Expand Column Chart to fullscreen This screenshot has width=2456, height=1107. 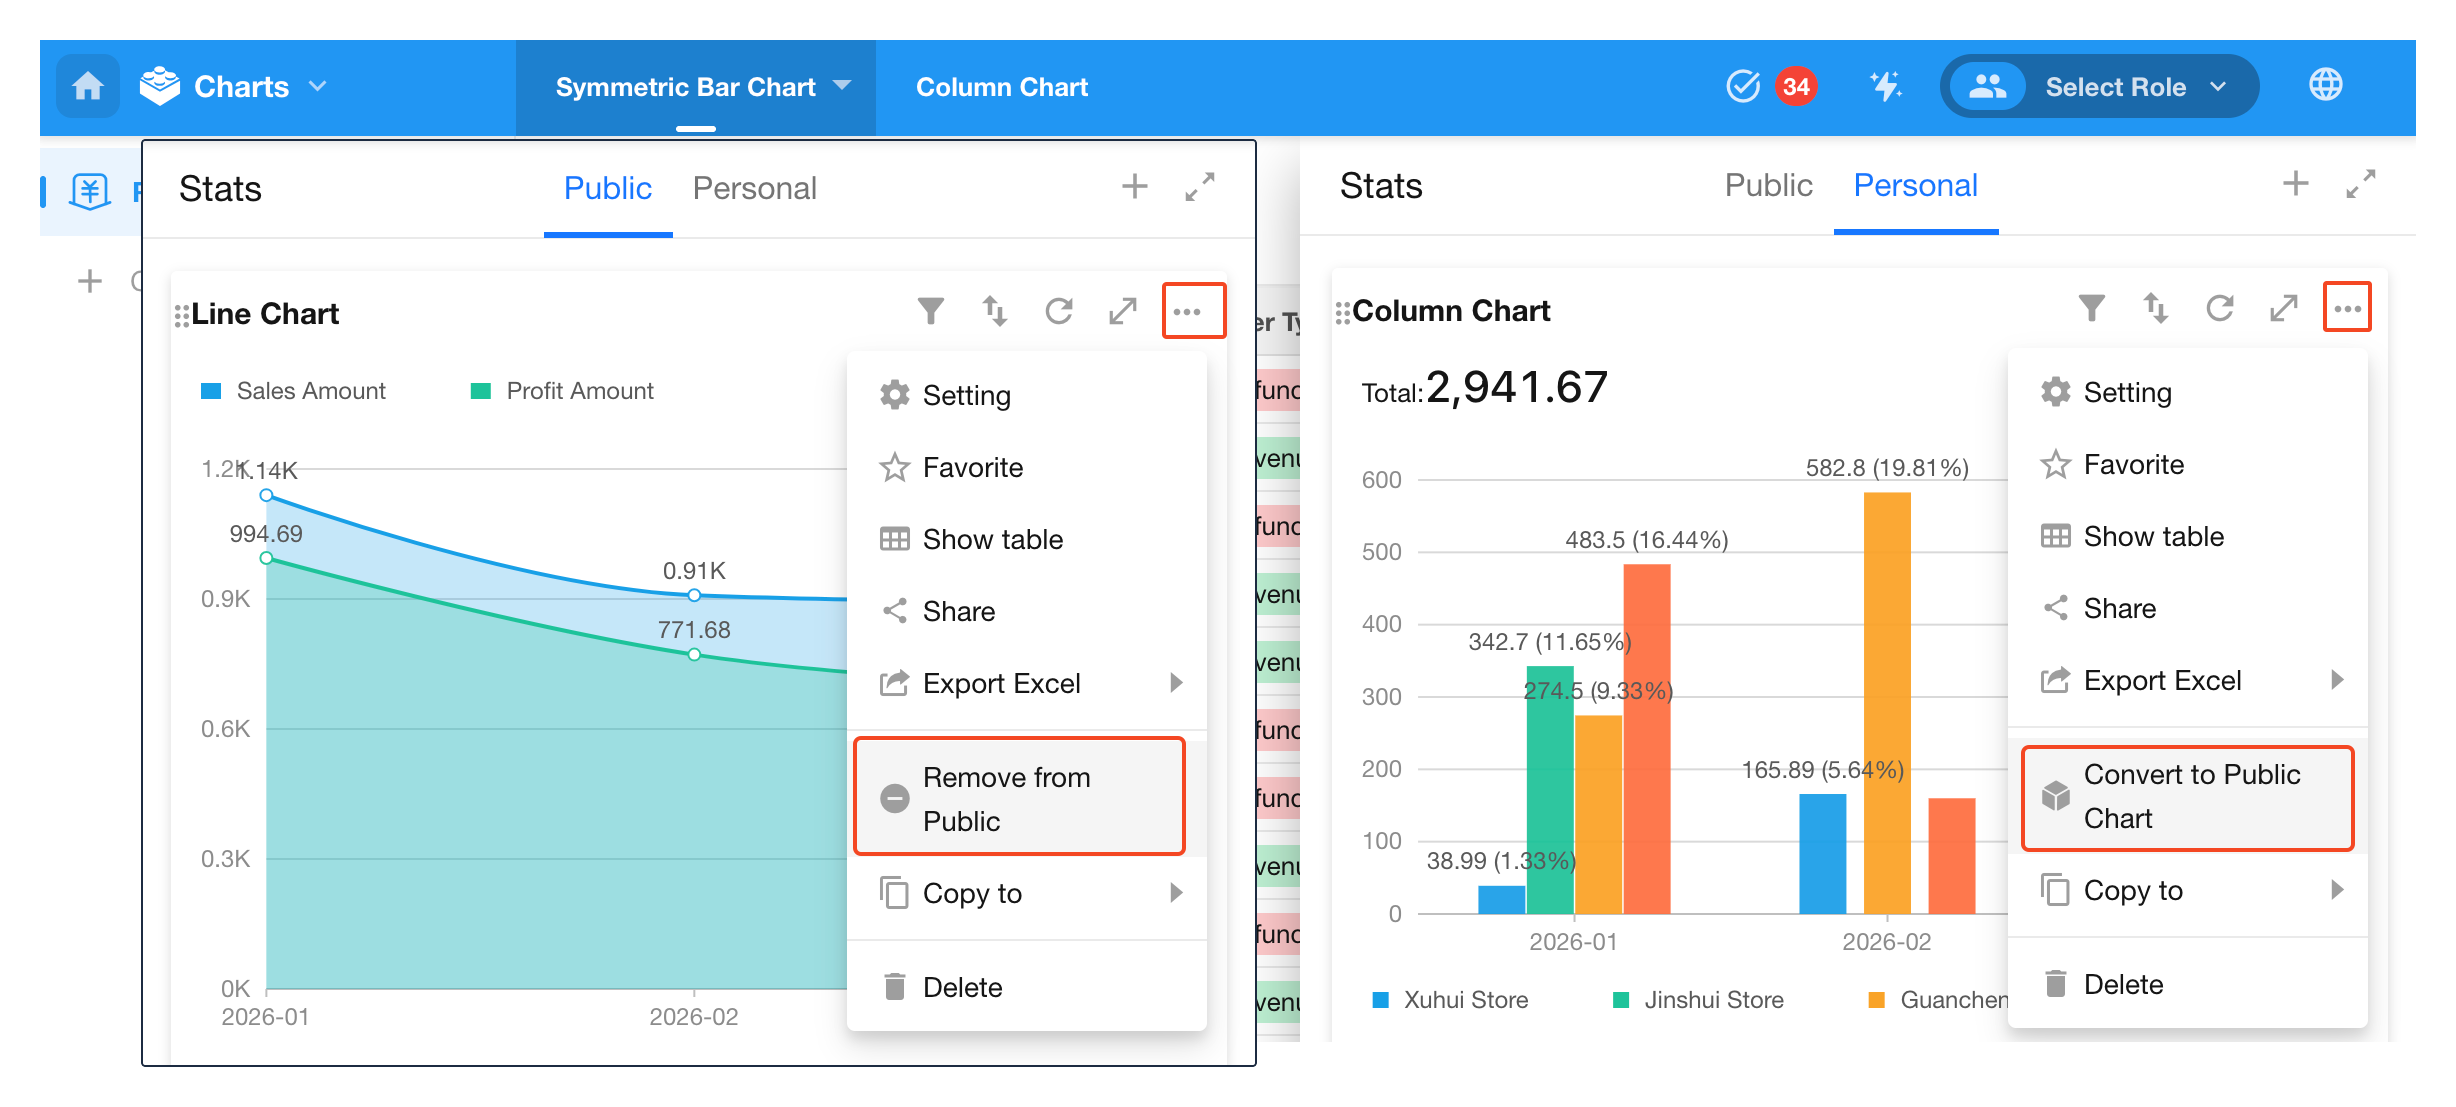[2283, 308]
